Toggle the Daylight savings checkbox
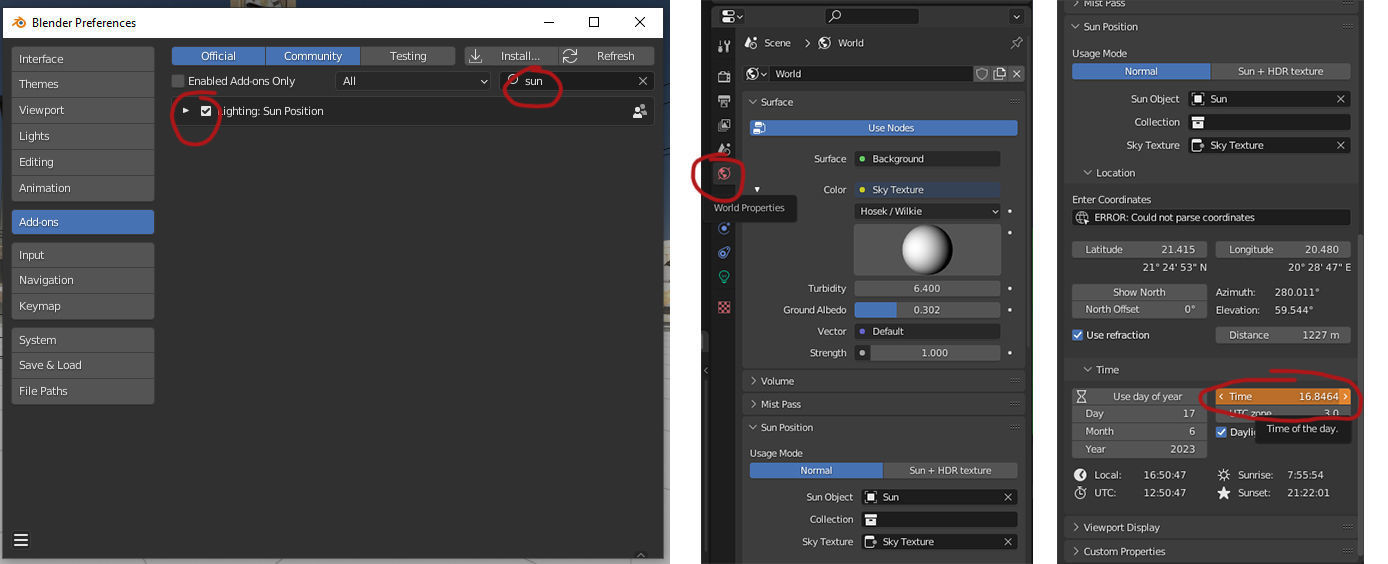Image resolution: width=1388 pixels, height=564 pixels. pos(1221,432)
